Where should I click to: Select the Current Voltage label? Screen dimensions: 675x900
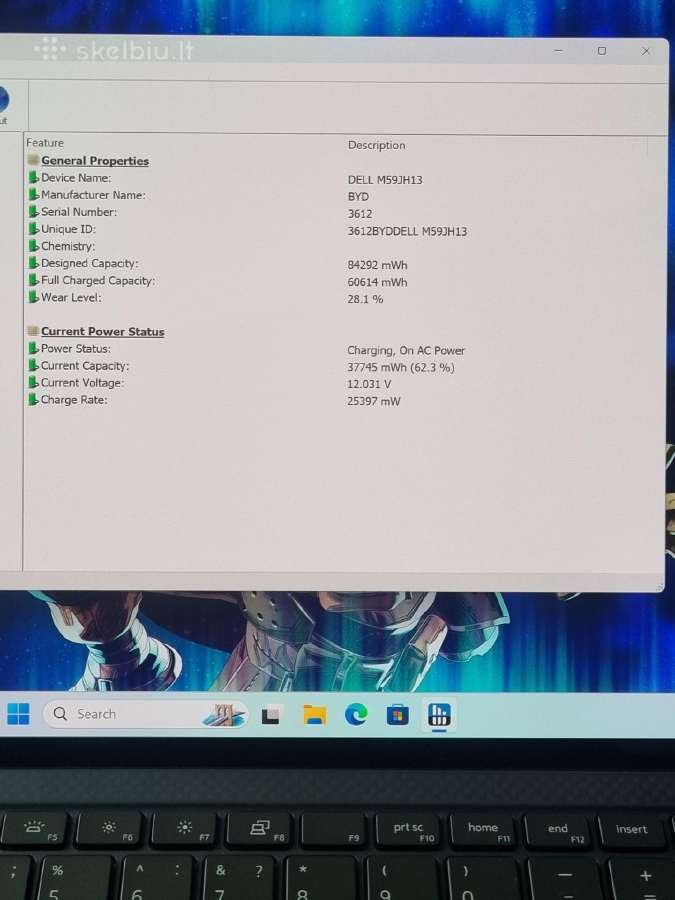click(x=82, y=382)
